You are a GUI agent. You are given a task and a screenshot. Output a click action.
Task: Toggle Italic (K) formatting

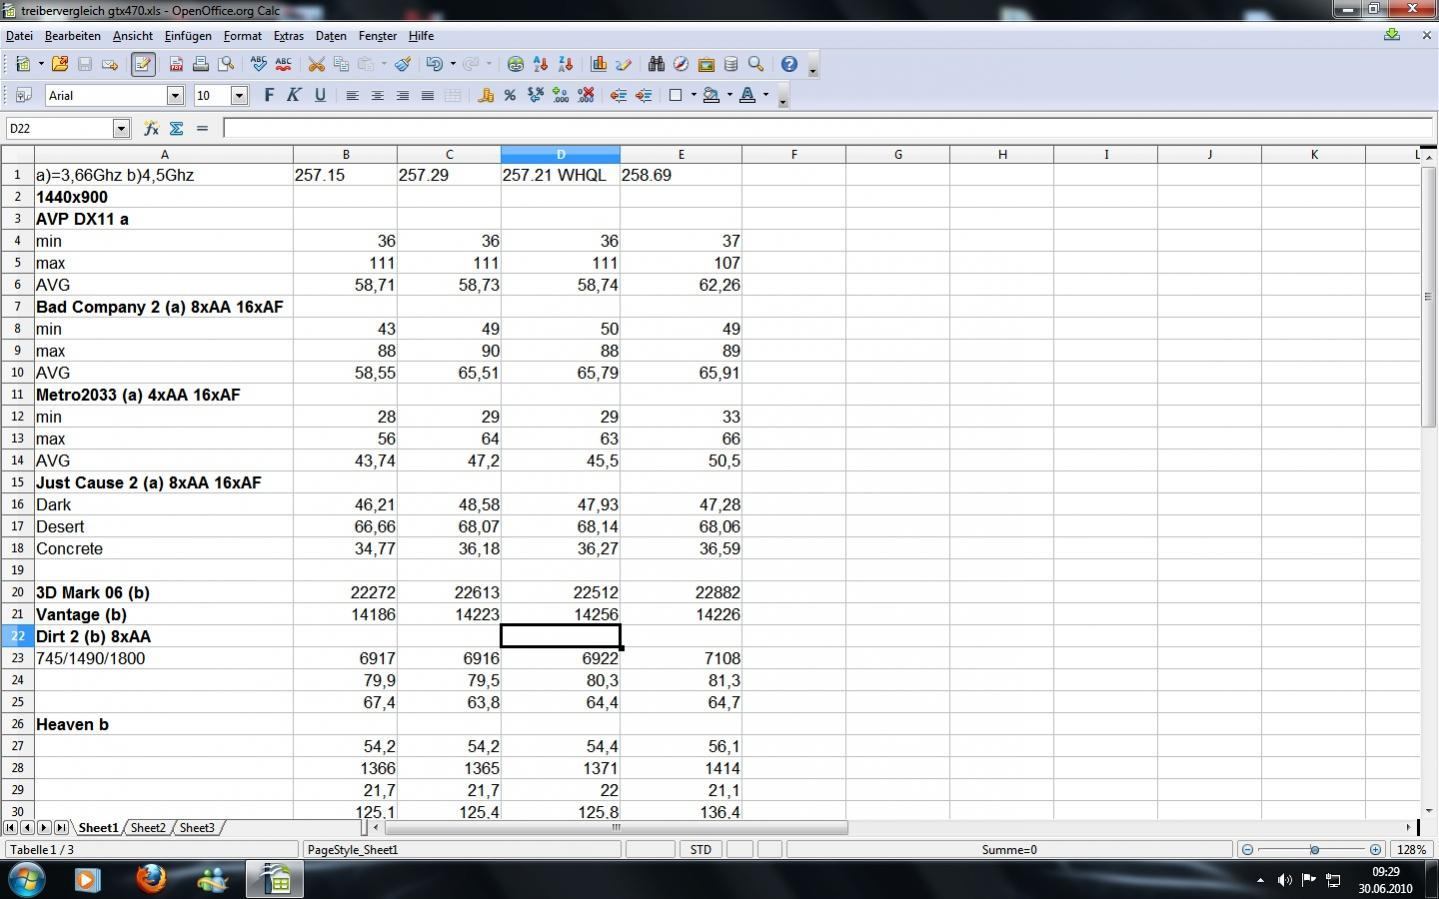[x=294, y=95]
